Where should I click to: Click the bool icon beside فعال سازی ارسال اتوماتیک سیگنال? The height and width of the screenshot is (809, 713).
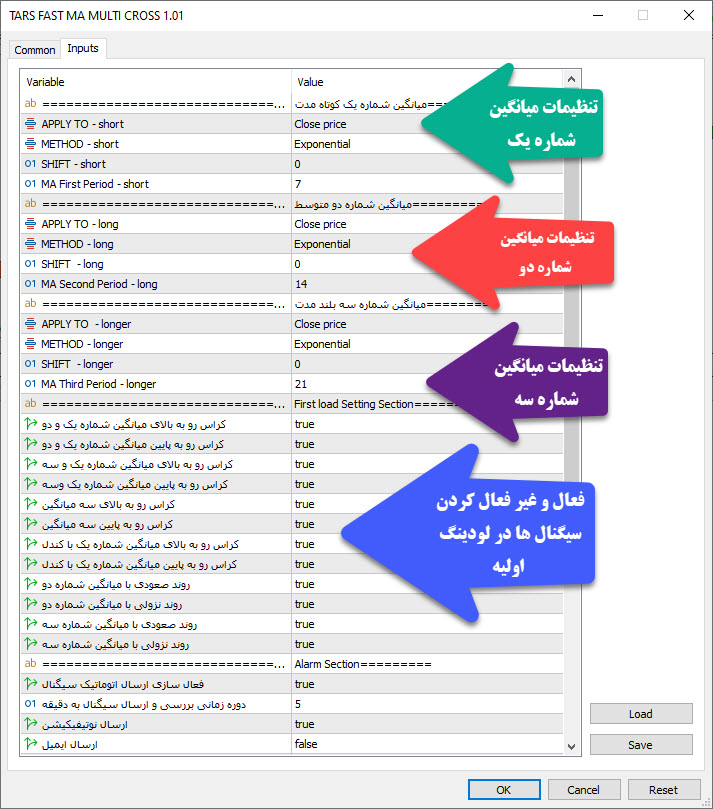pyautogui.click(x=30, y=684)
